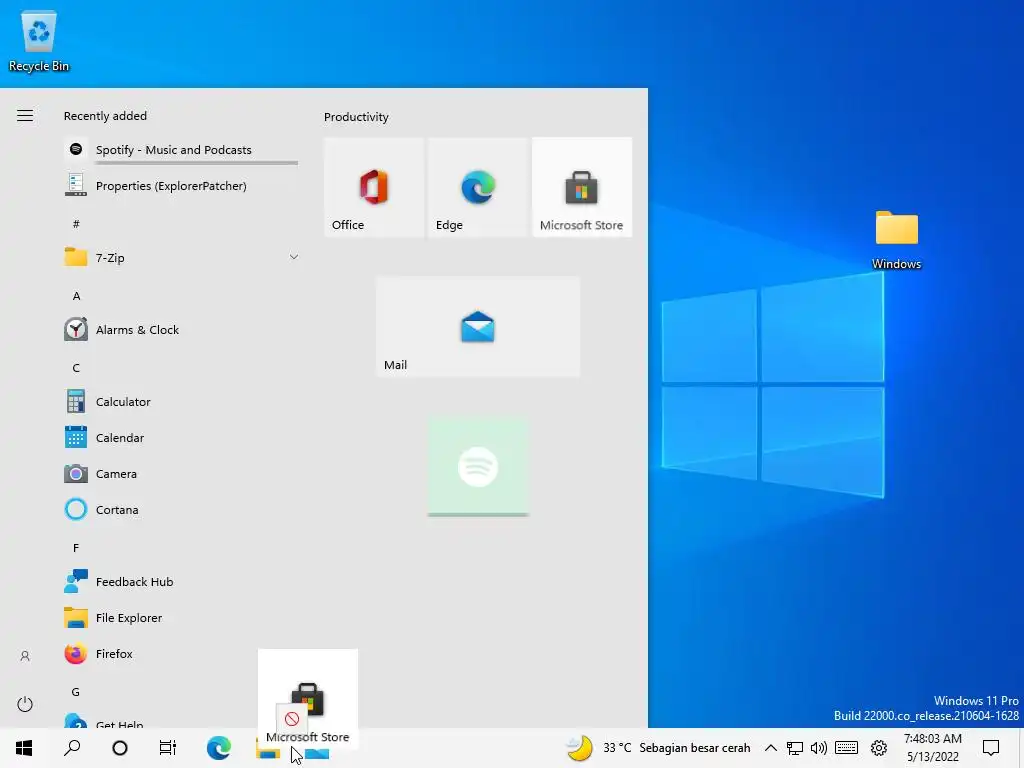Open network status tray icon
The image size is (1024, 768).
pyautogui.click(x=794, y=748)
